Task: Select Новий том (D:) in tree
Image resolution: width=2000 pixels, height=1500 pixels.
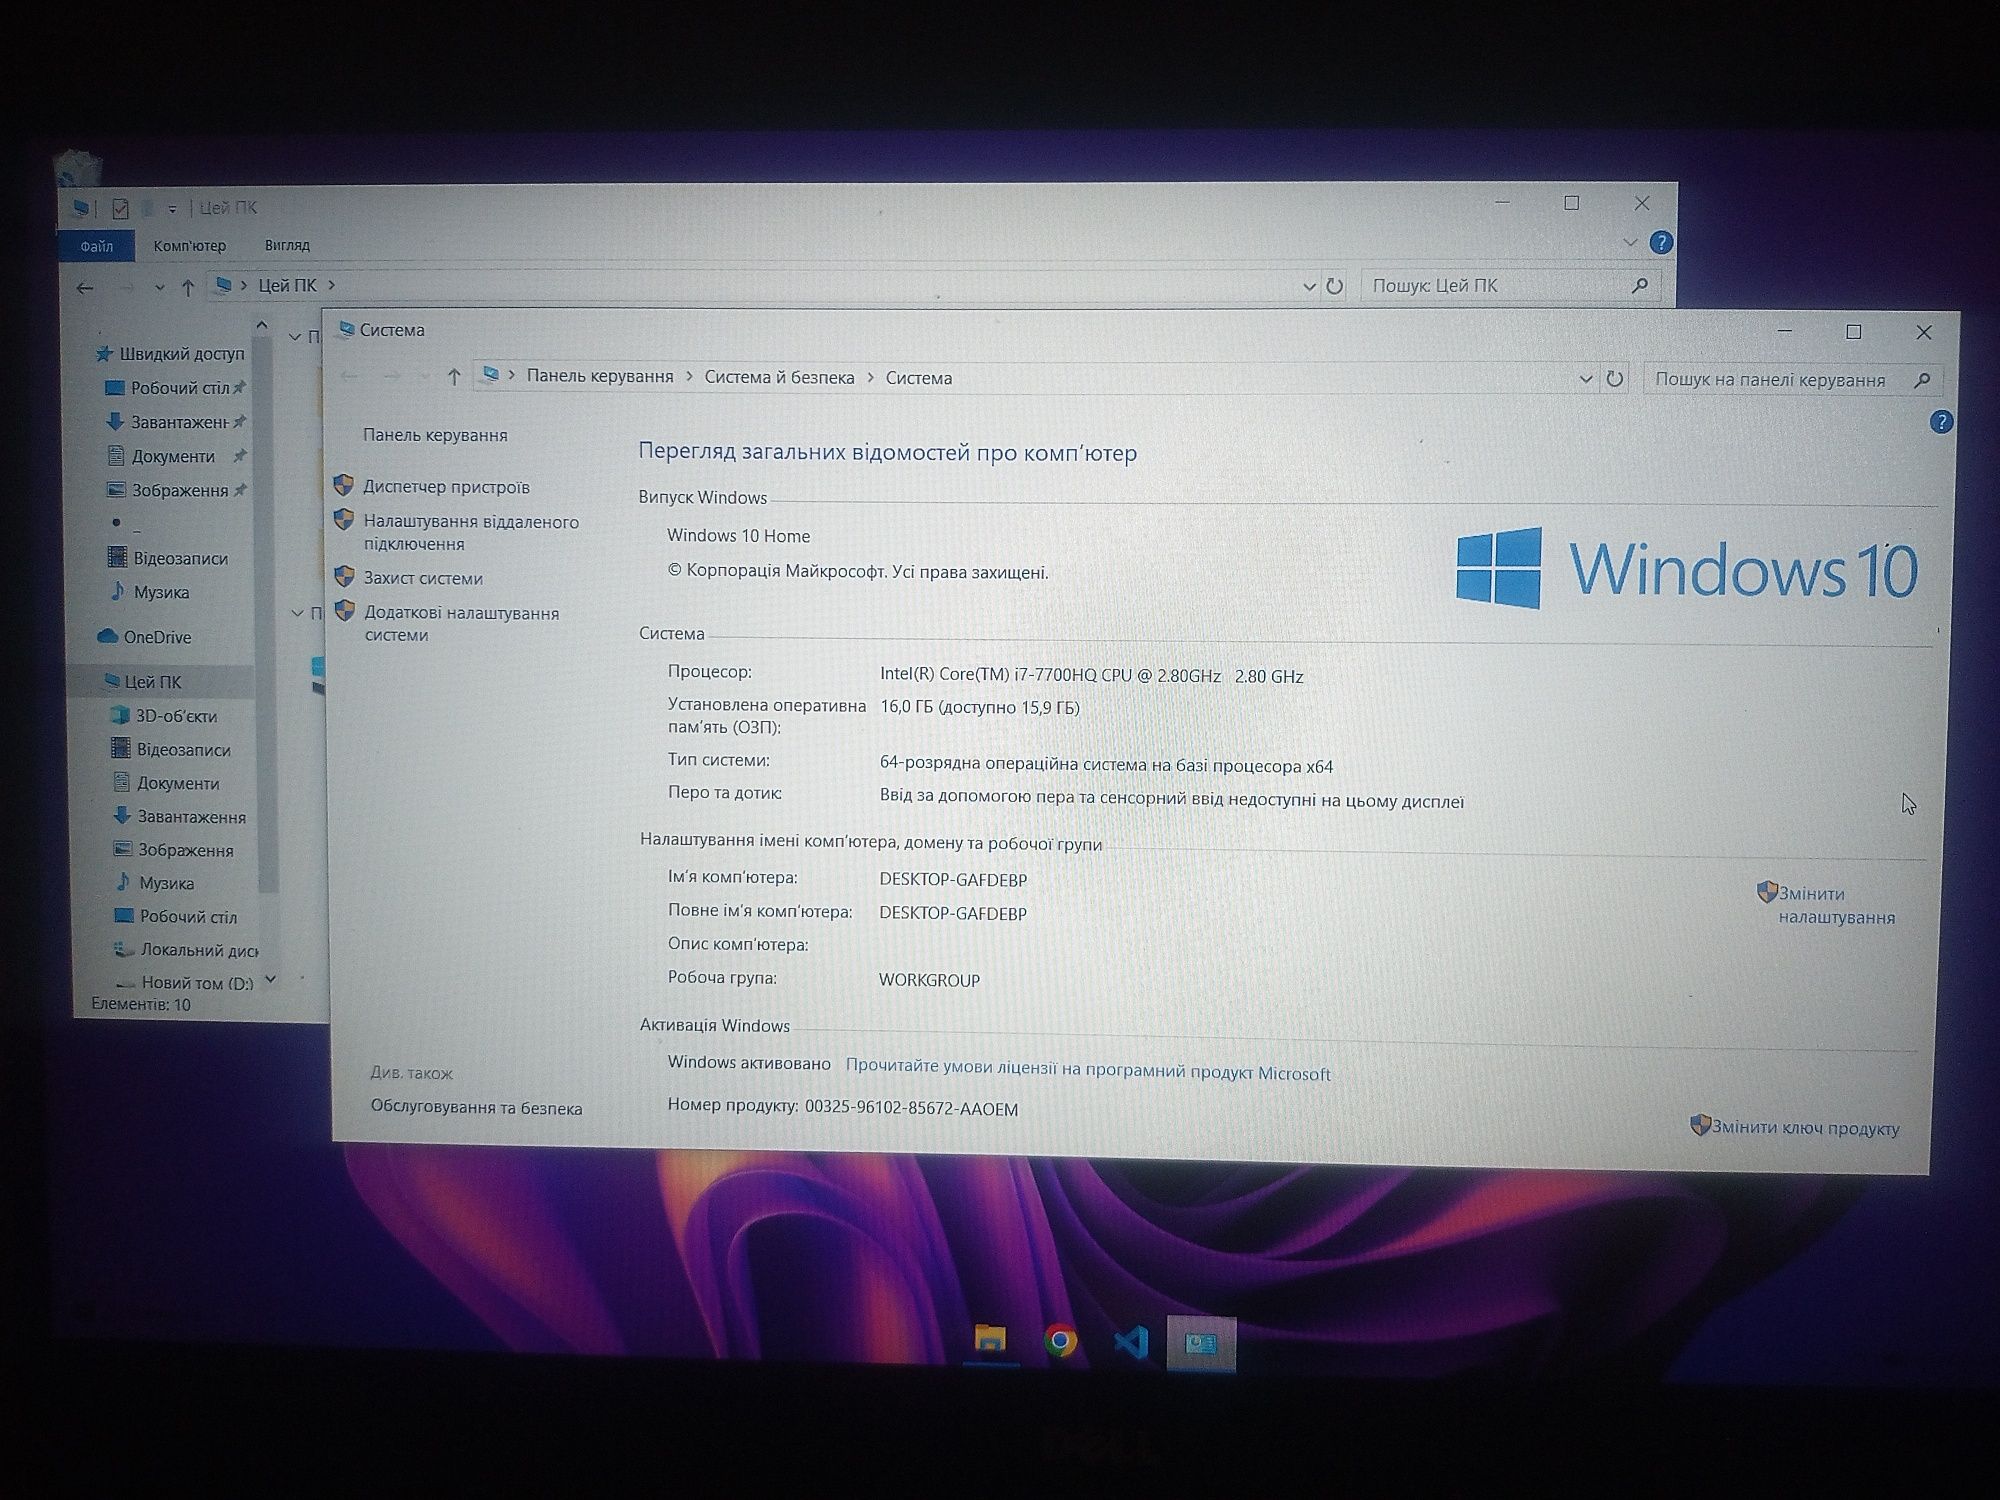Action: pos(185,983)
